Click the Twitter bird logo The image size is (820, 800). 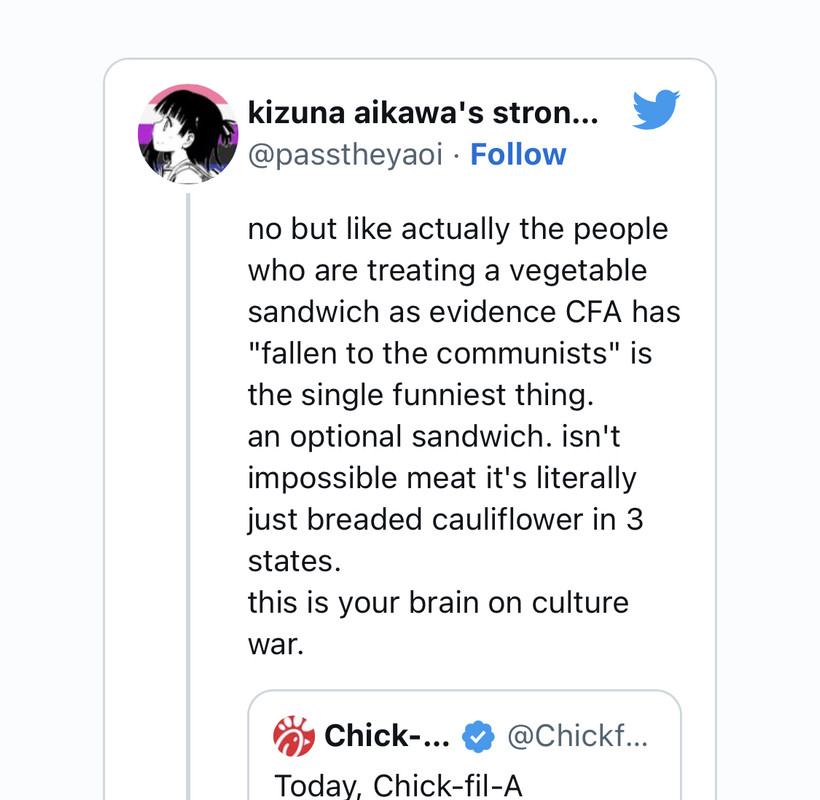(656, 109)
